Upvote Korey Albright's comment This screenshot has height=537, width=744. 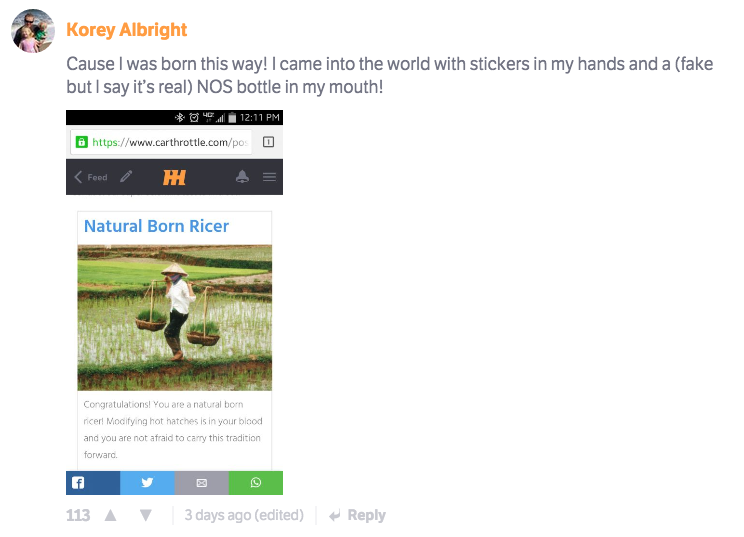[111, 515]
